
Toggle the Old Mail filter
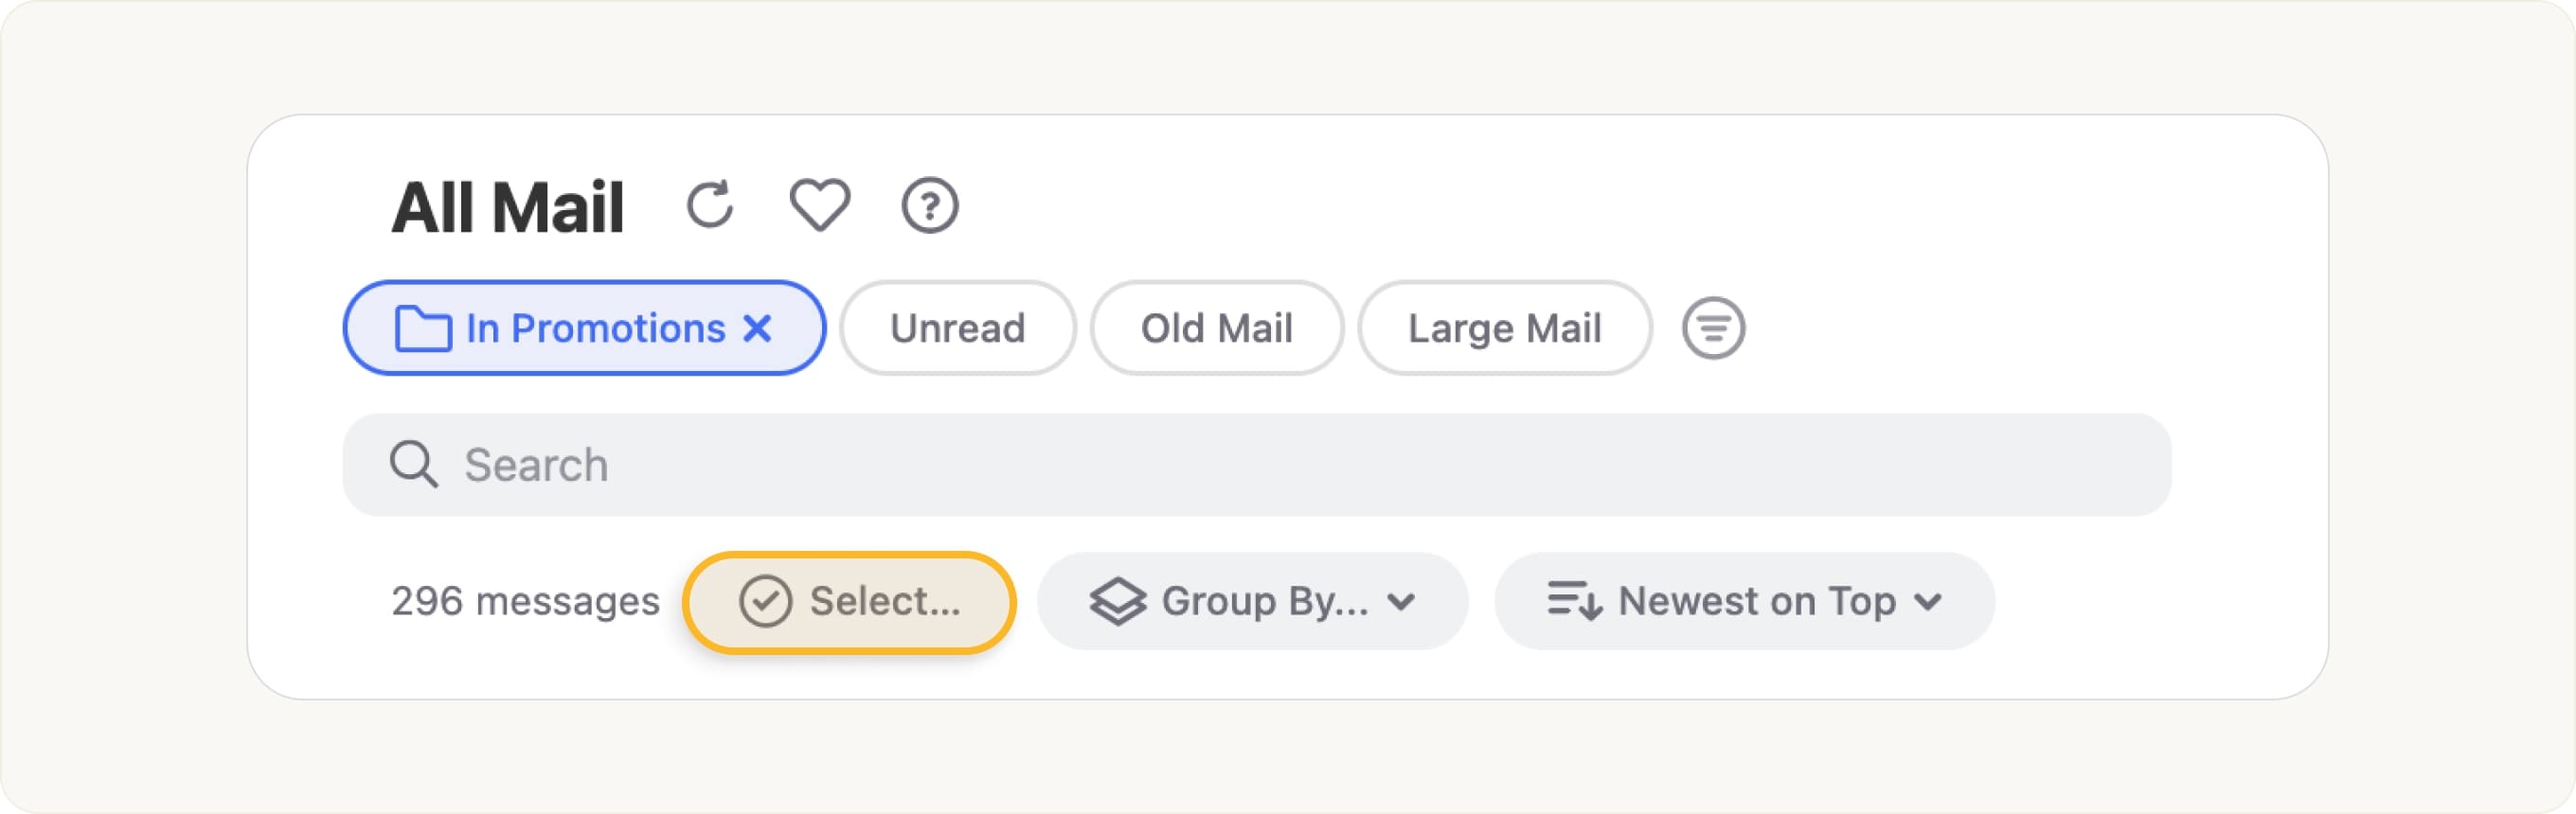click(x=1216, y=328)
